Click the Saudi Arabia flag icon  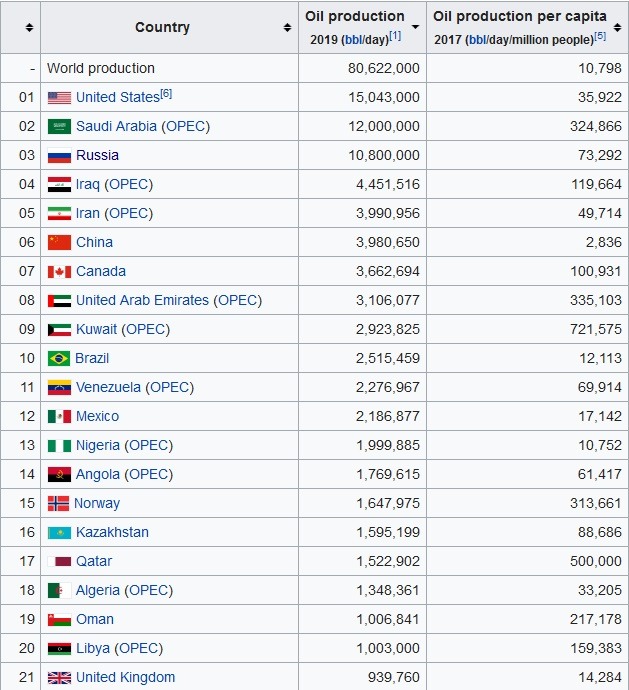(59, 126)
